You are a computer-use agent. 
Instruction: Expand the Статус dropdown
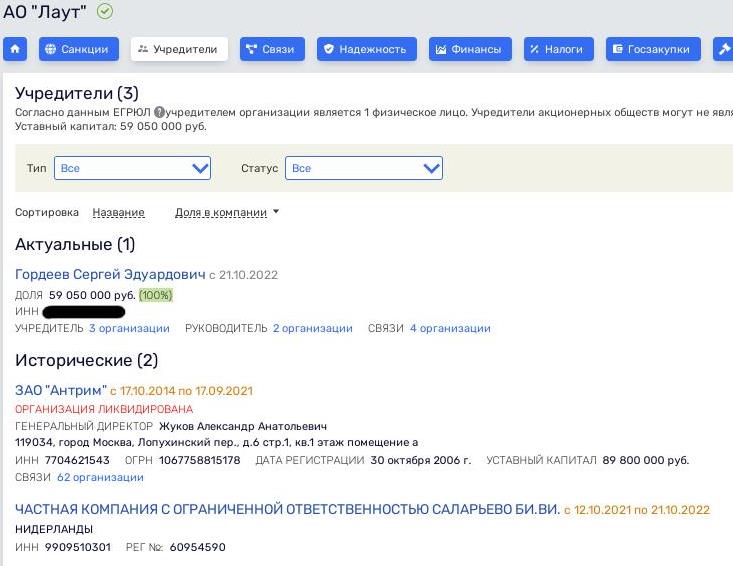[x=364, y=168]
